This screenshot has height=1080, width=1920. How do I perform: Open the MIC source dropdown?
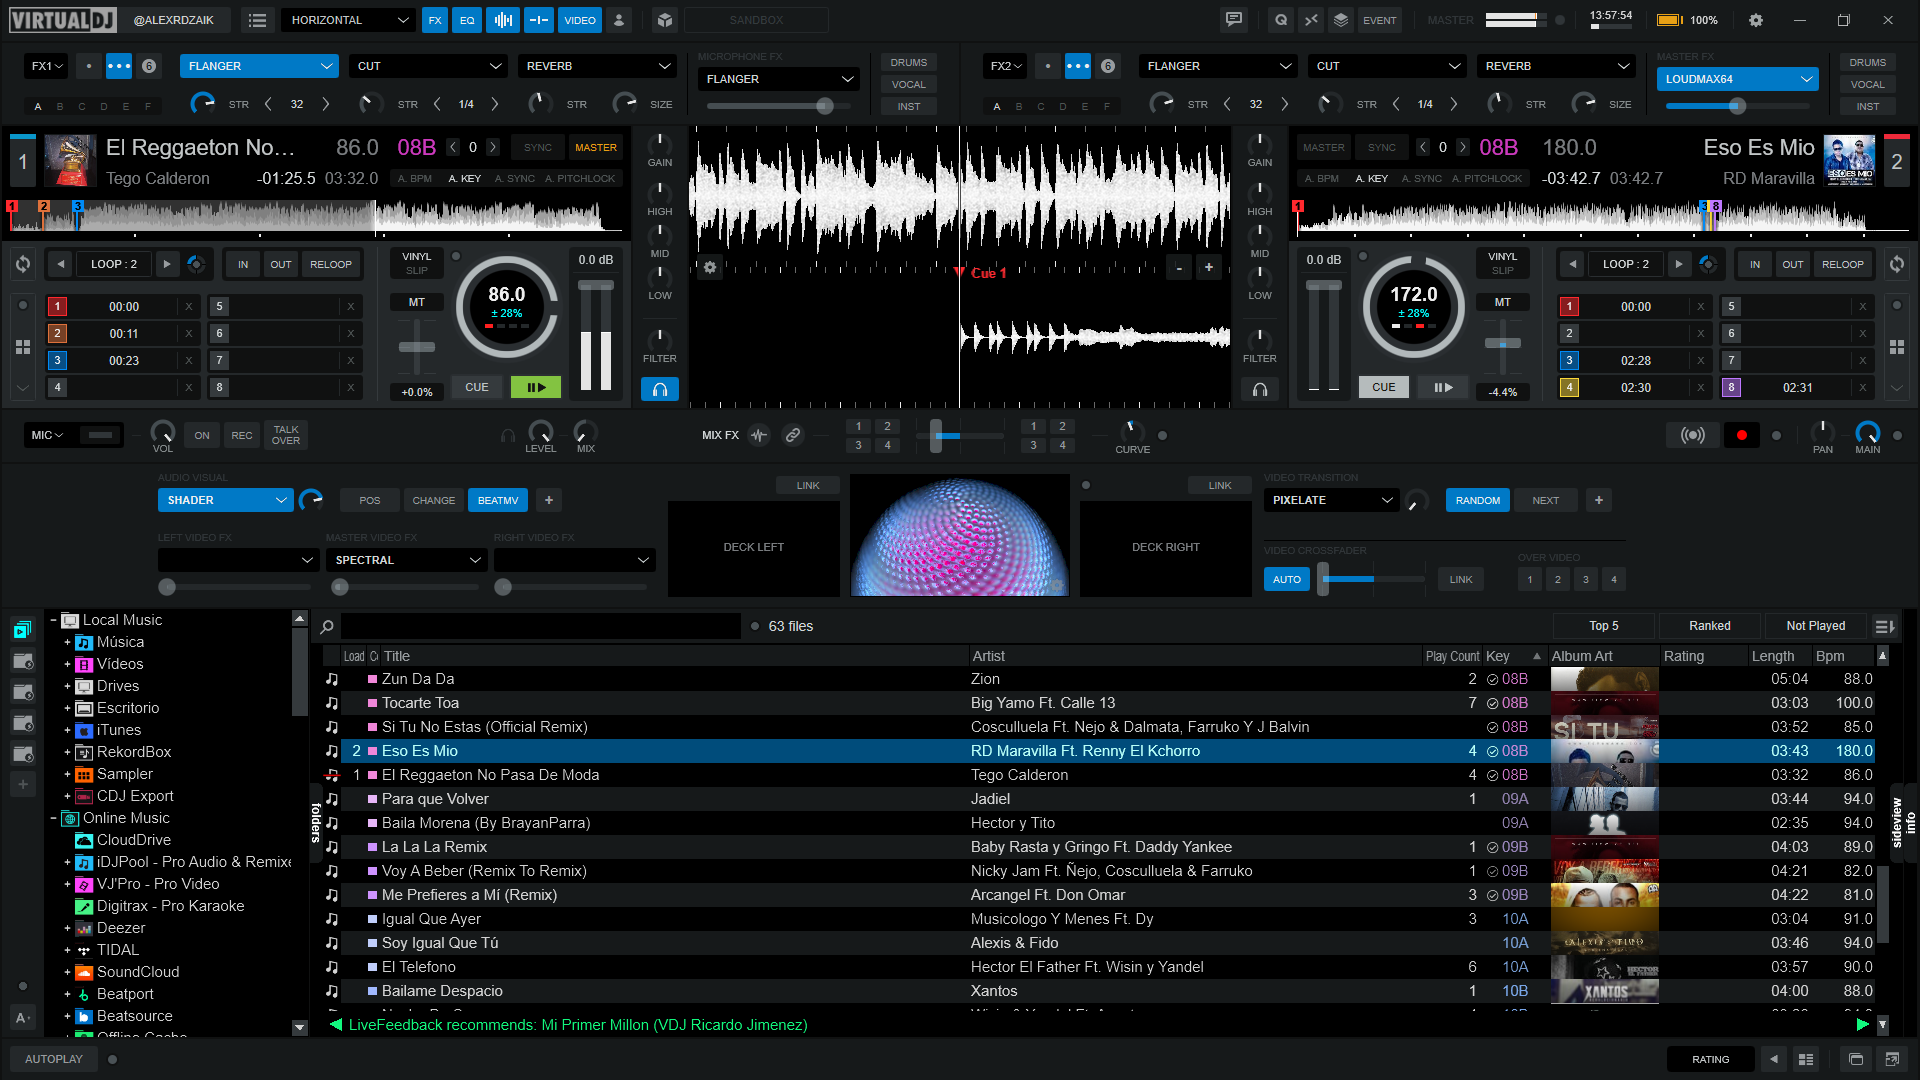tap(47, 435)
